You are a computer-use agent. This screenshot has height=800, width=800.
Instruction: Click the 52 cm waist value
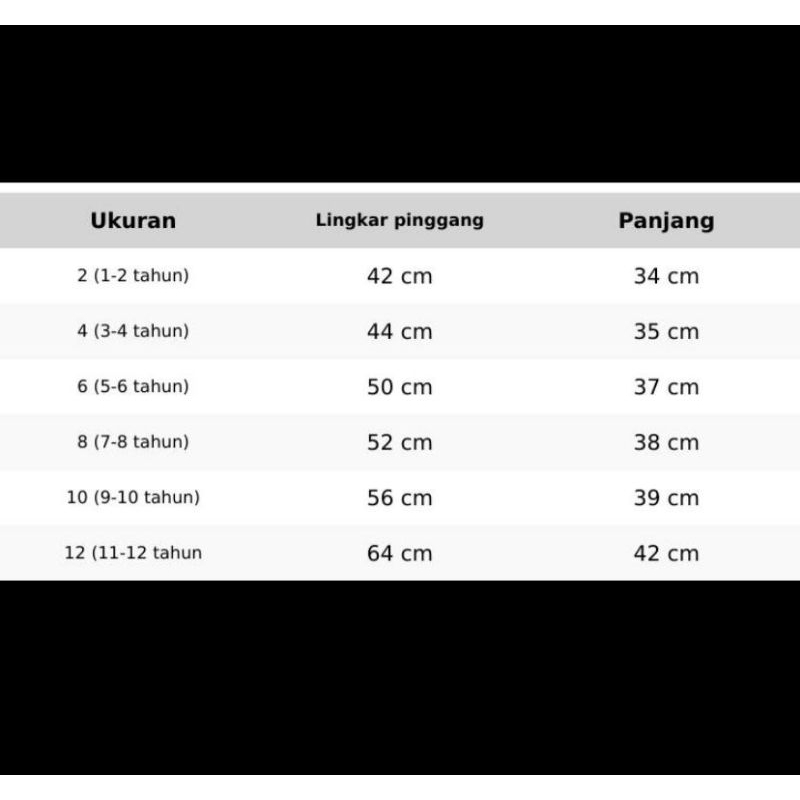point(399,442)
